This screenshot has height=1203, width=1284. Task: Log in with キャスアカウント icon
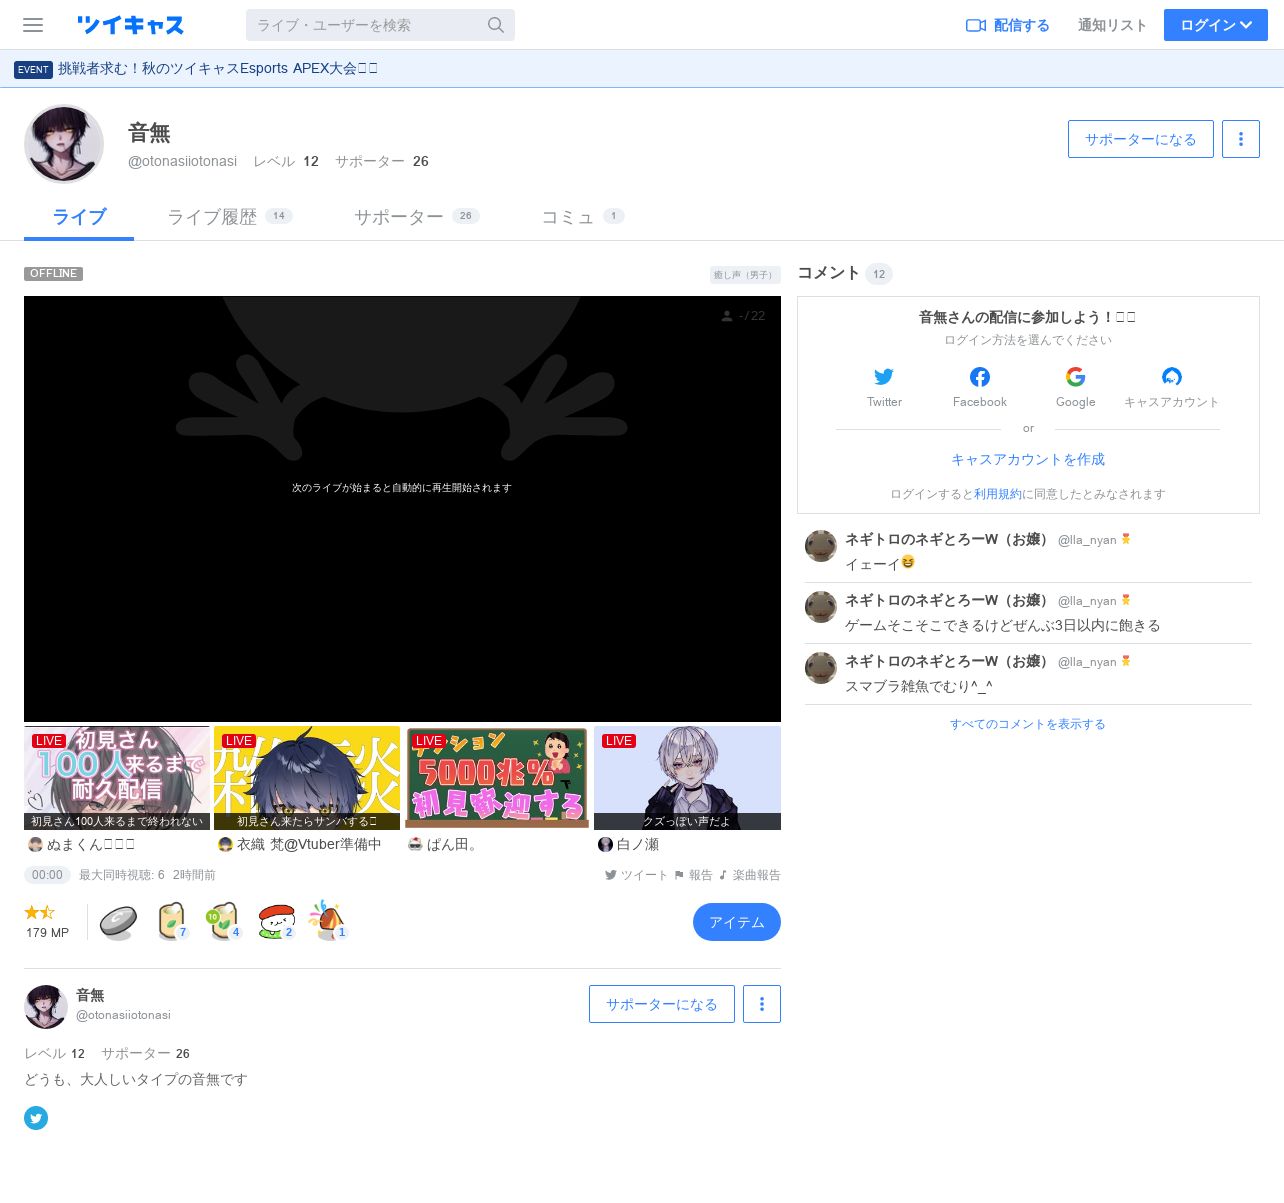[1172, 377]
